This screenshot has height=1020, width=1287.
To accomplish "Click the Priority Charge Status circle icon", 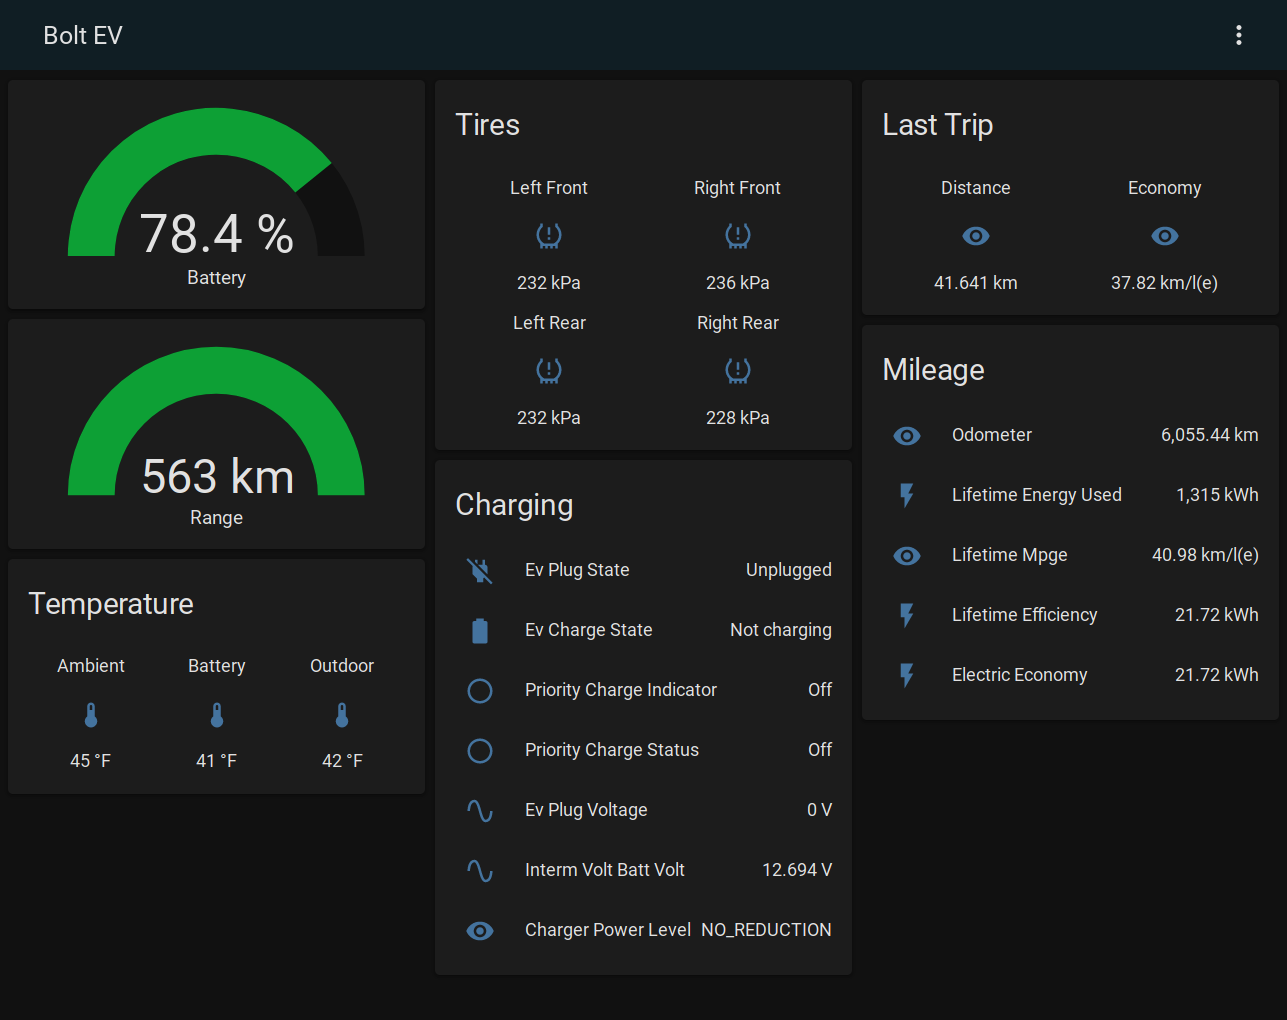I will 480,750.
